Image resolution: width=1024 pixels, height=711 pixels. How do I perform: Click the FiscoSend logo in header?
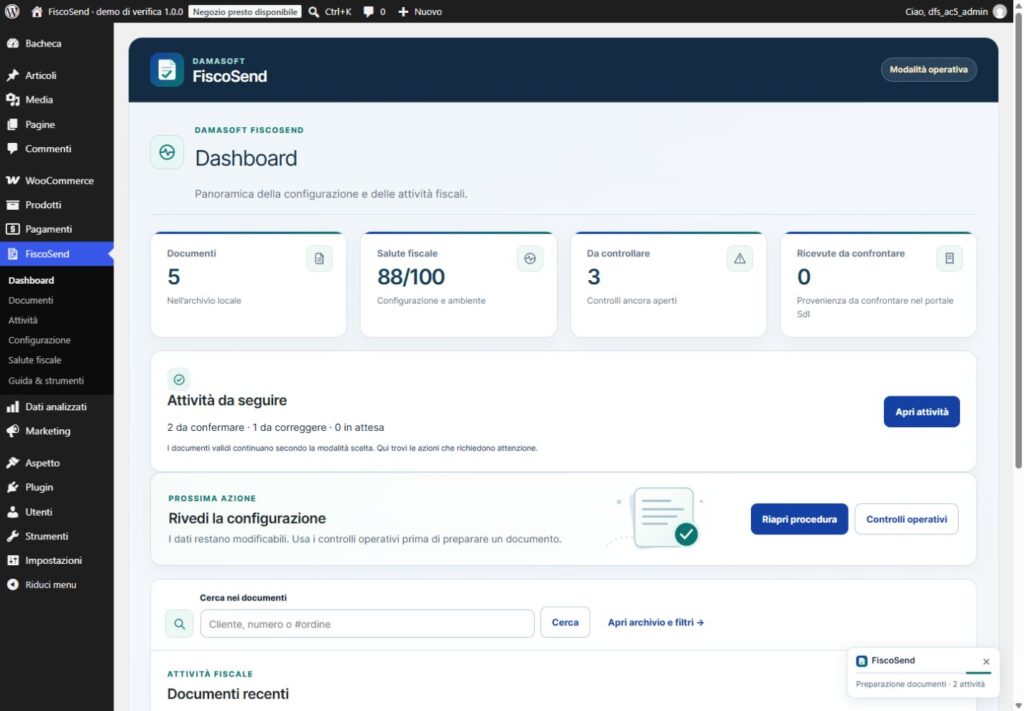167,69
